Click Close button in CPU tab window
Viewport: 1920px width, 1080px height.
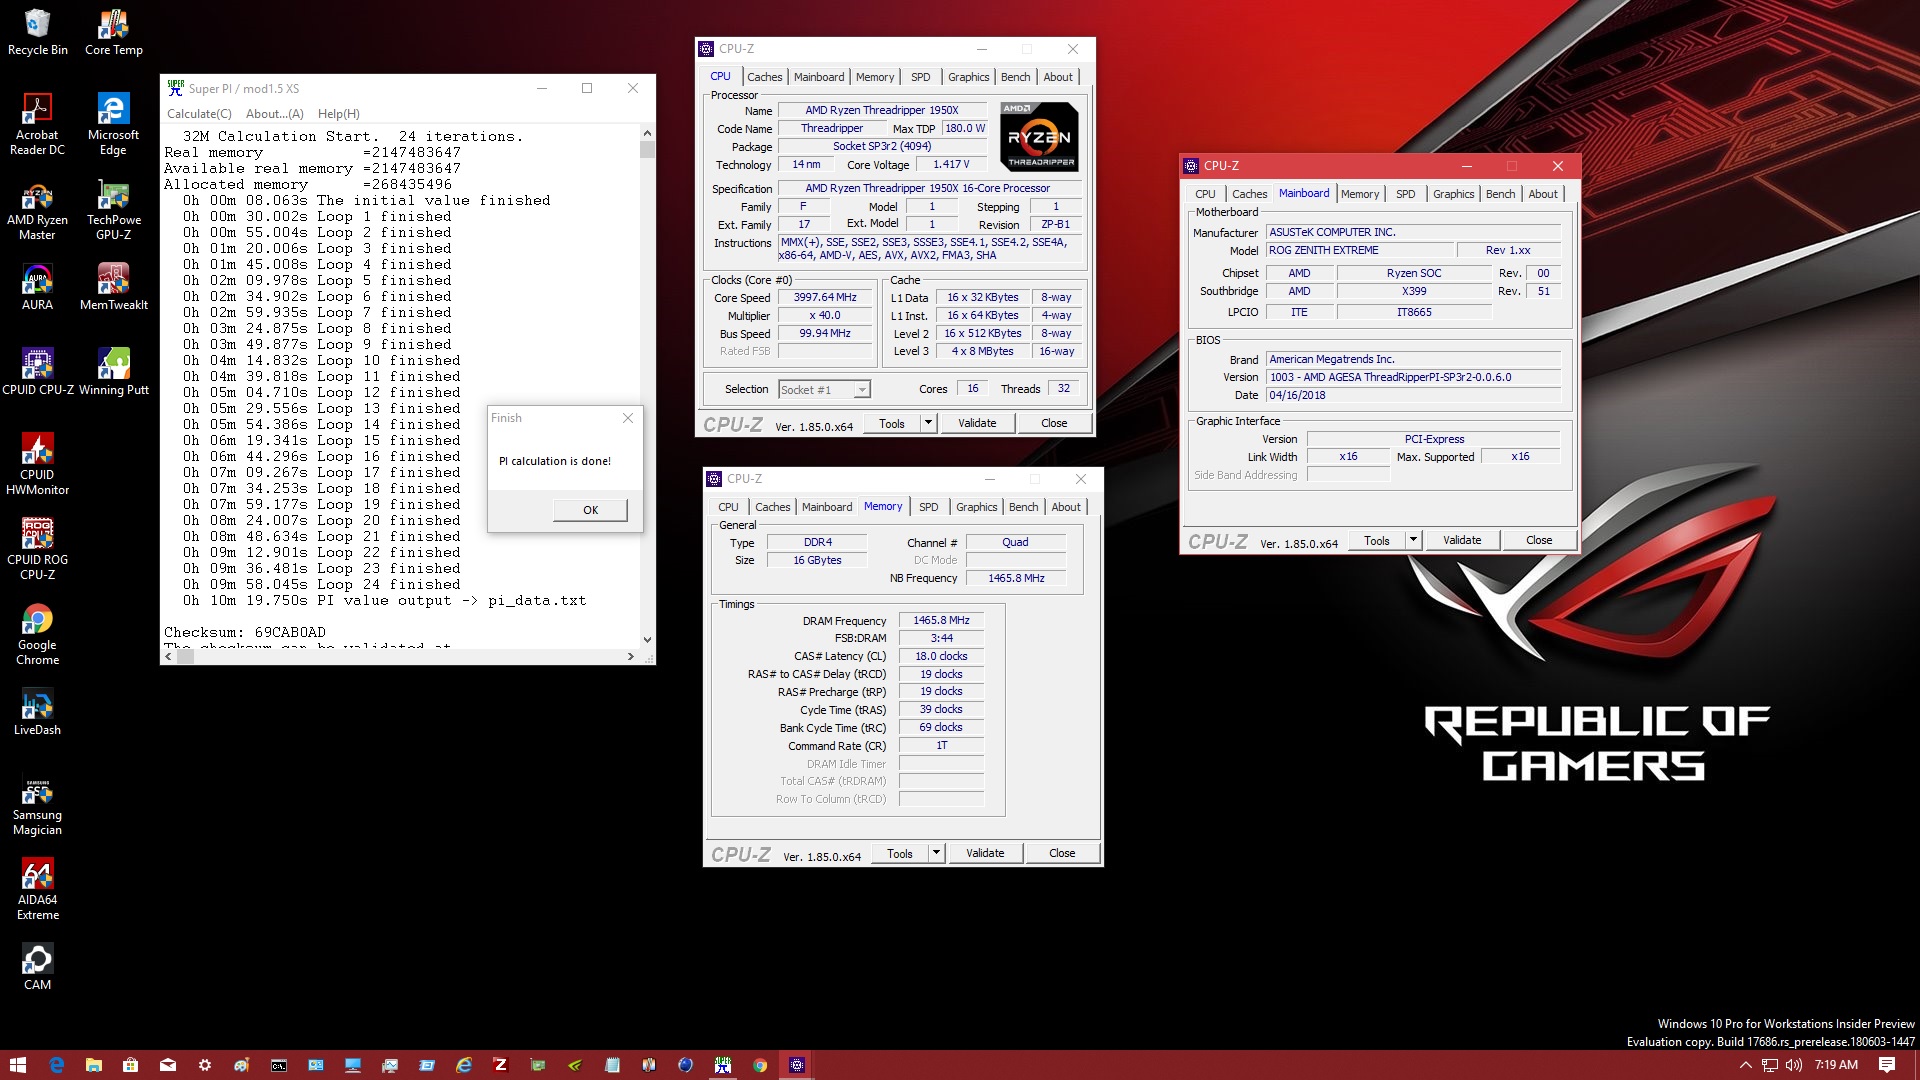tap(1054, 423)
